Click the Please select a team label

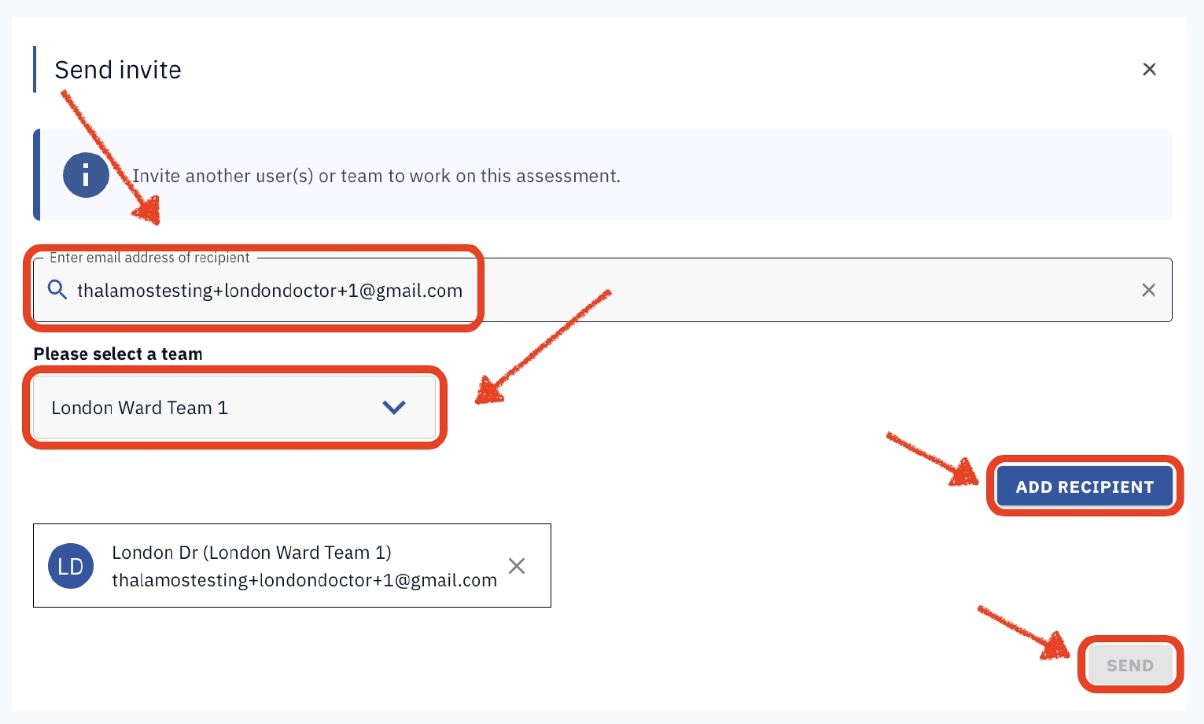pos(118,354)
